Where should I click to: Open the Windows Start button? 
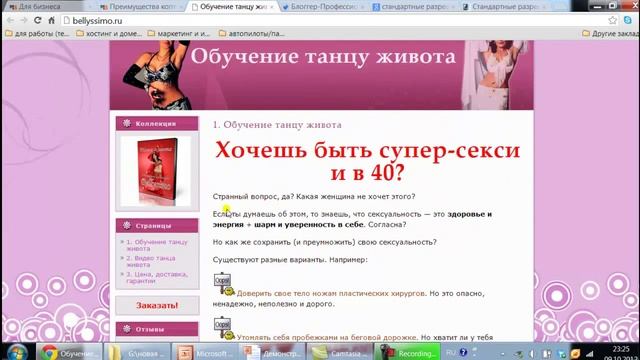point(17,352)
